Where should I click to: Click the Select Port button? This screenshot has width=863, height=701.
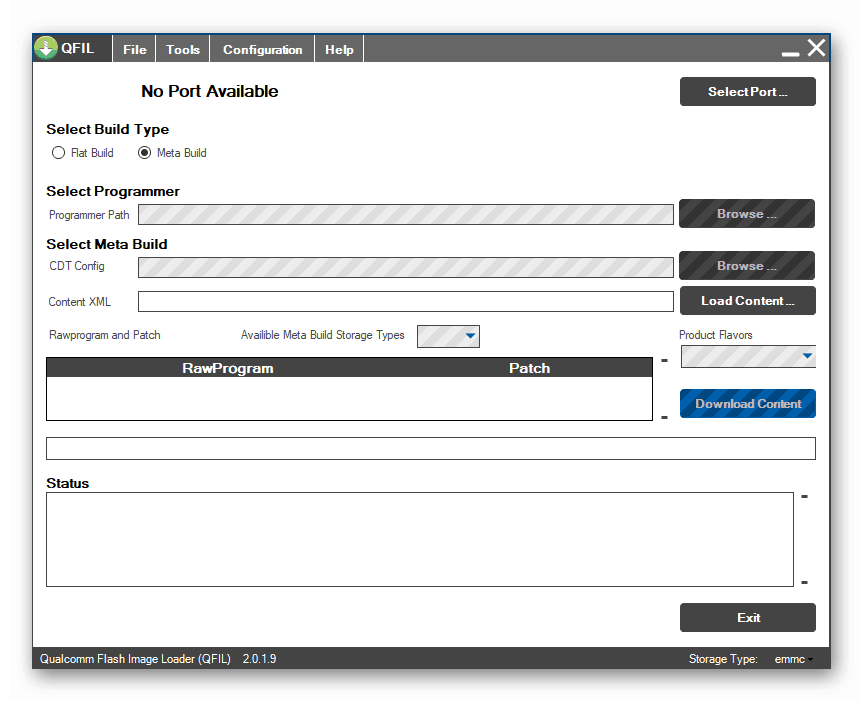(x=747, y=91)
